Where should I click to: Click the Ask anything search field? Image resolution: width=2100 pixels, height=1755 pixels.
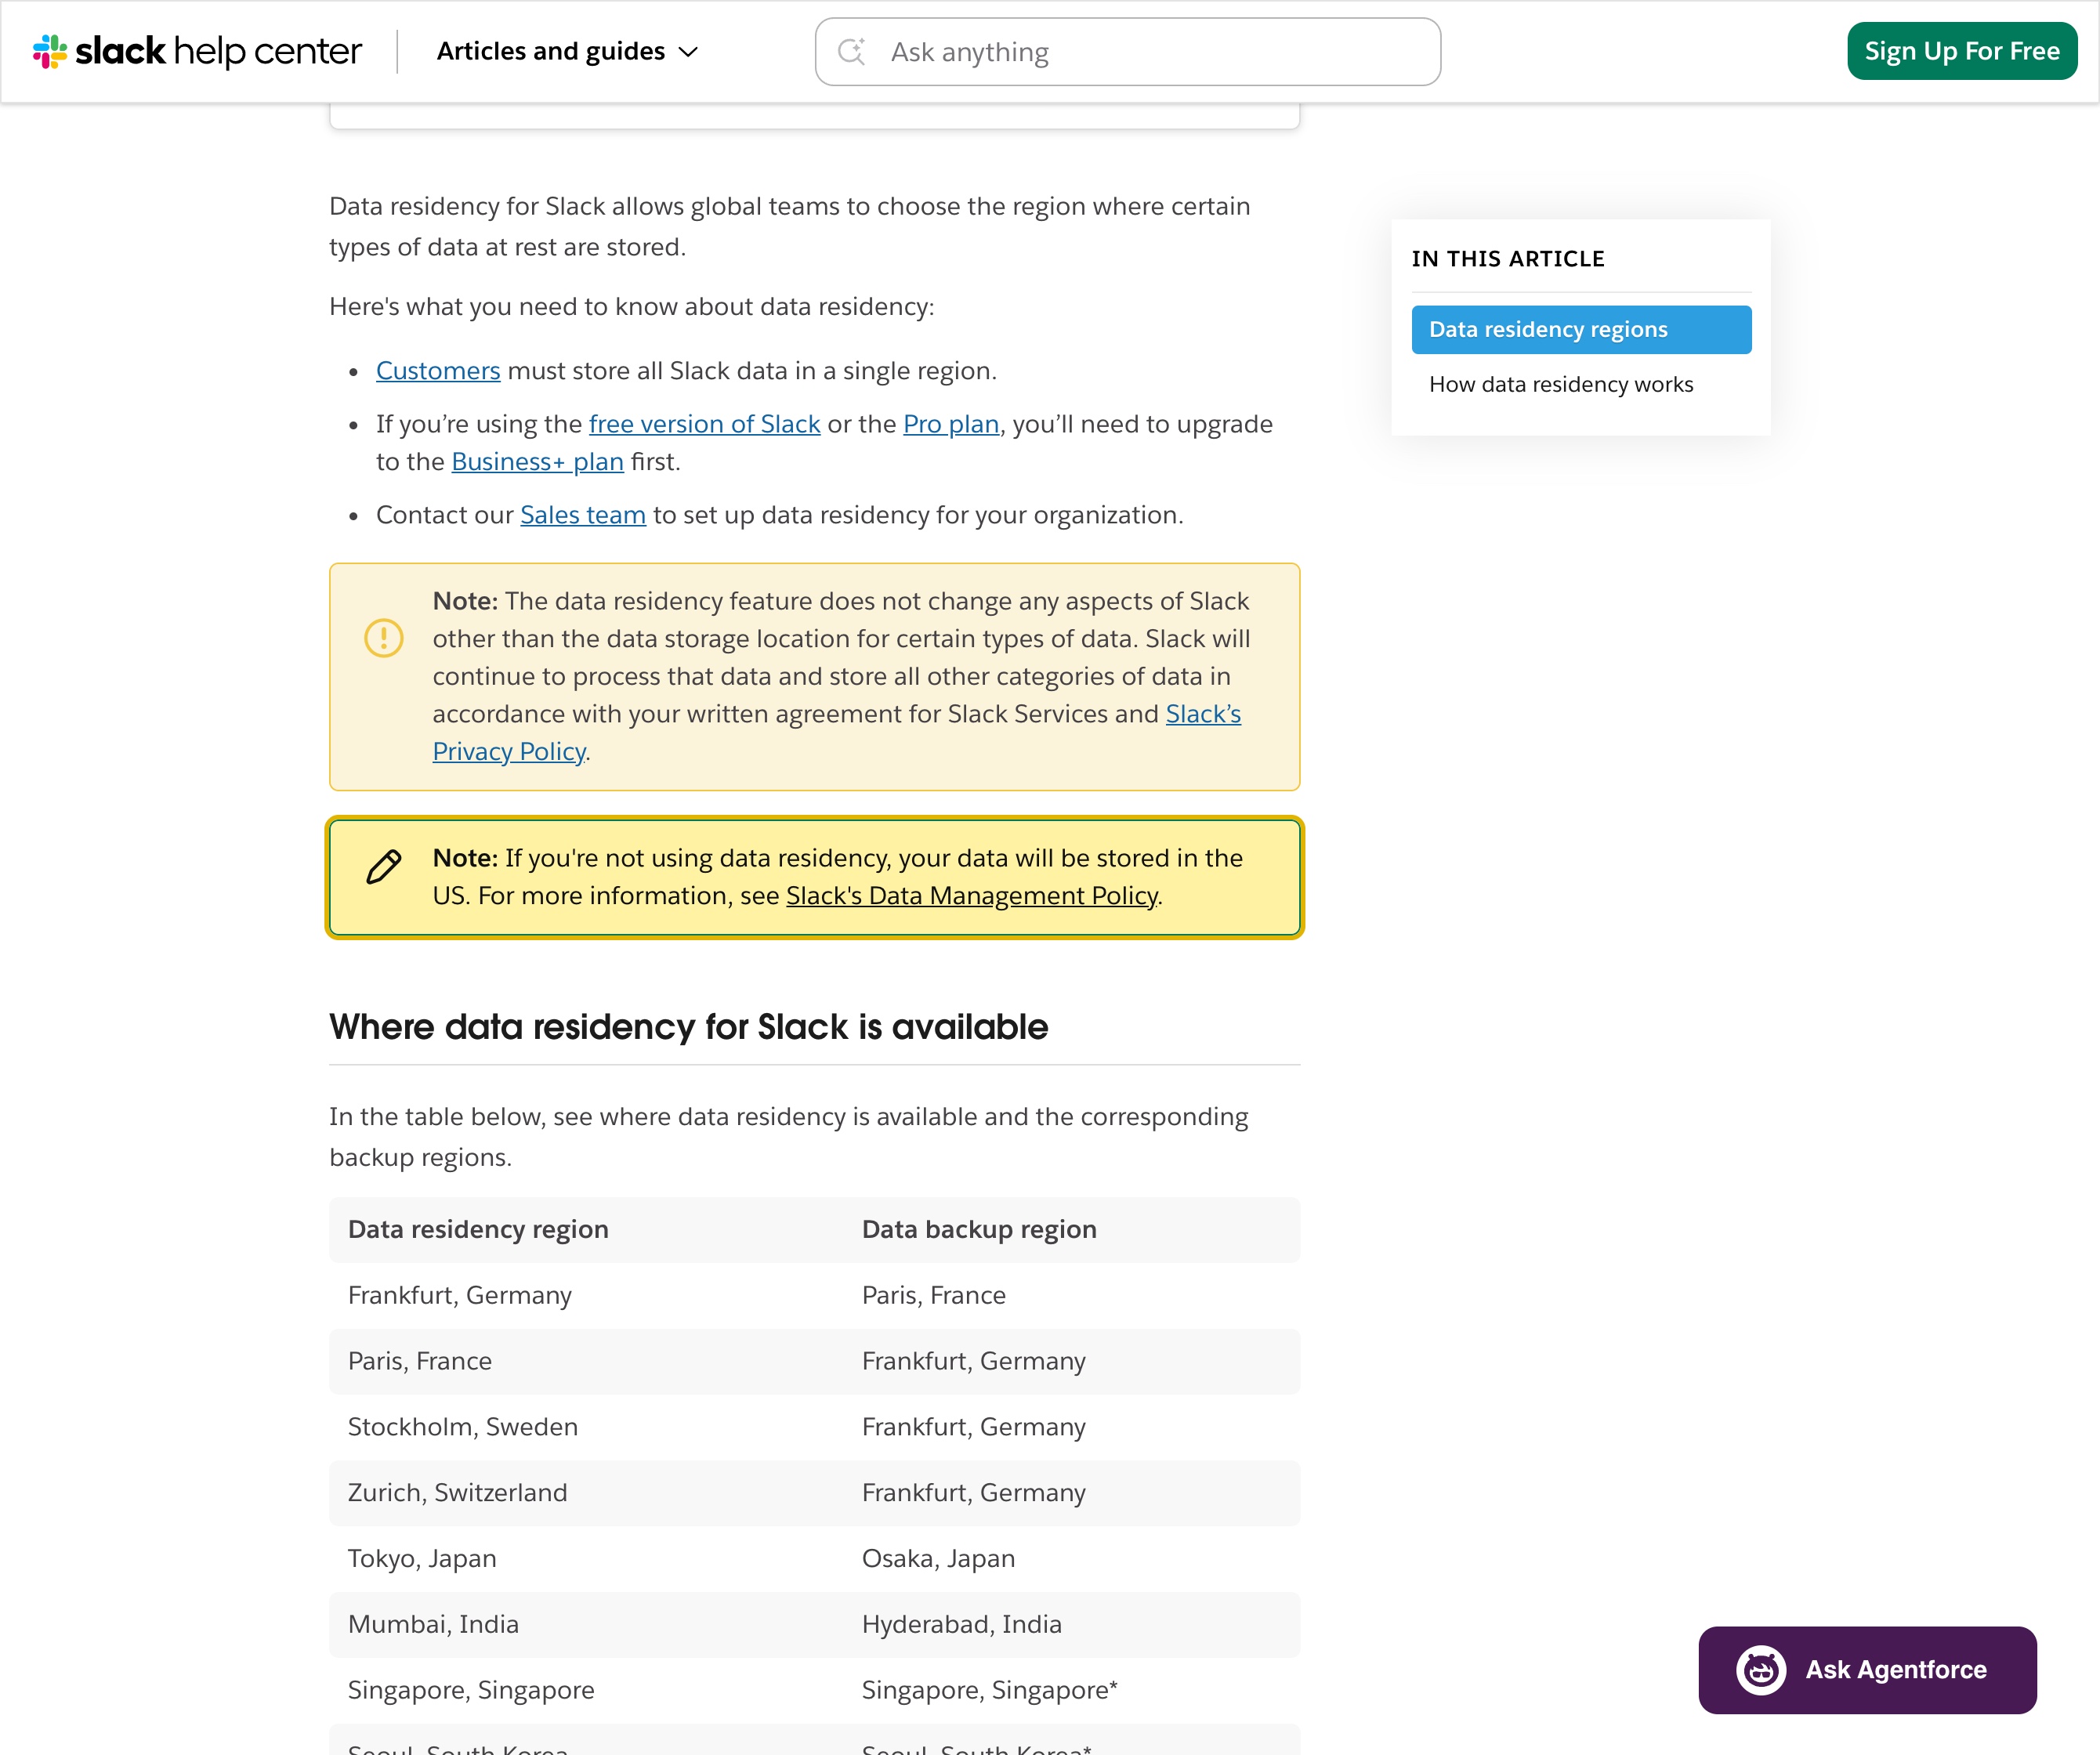[1127, 52]
